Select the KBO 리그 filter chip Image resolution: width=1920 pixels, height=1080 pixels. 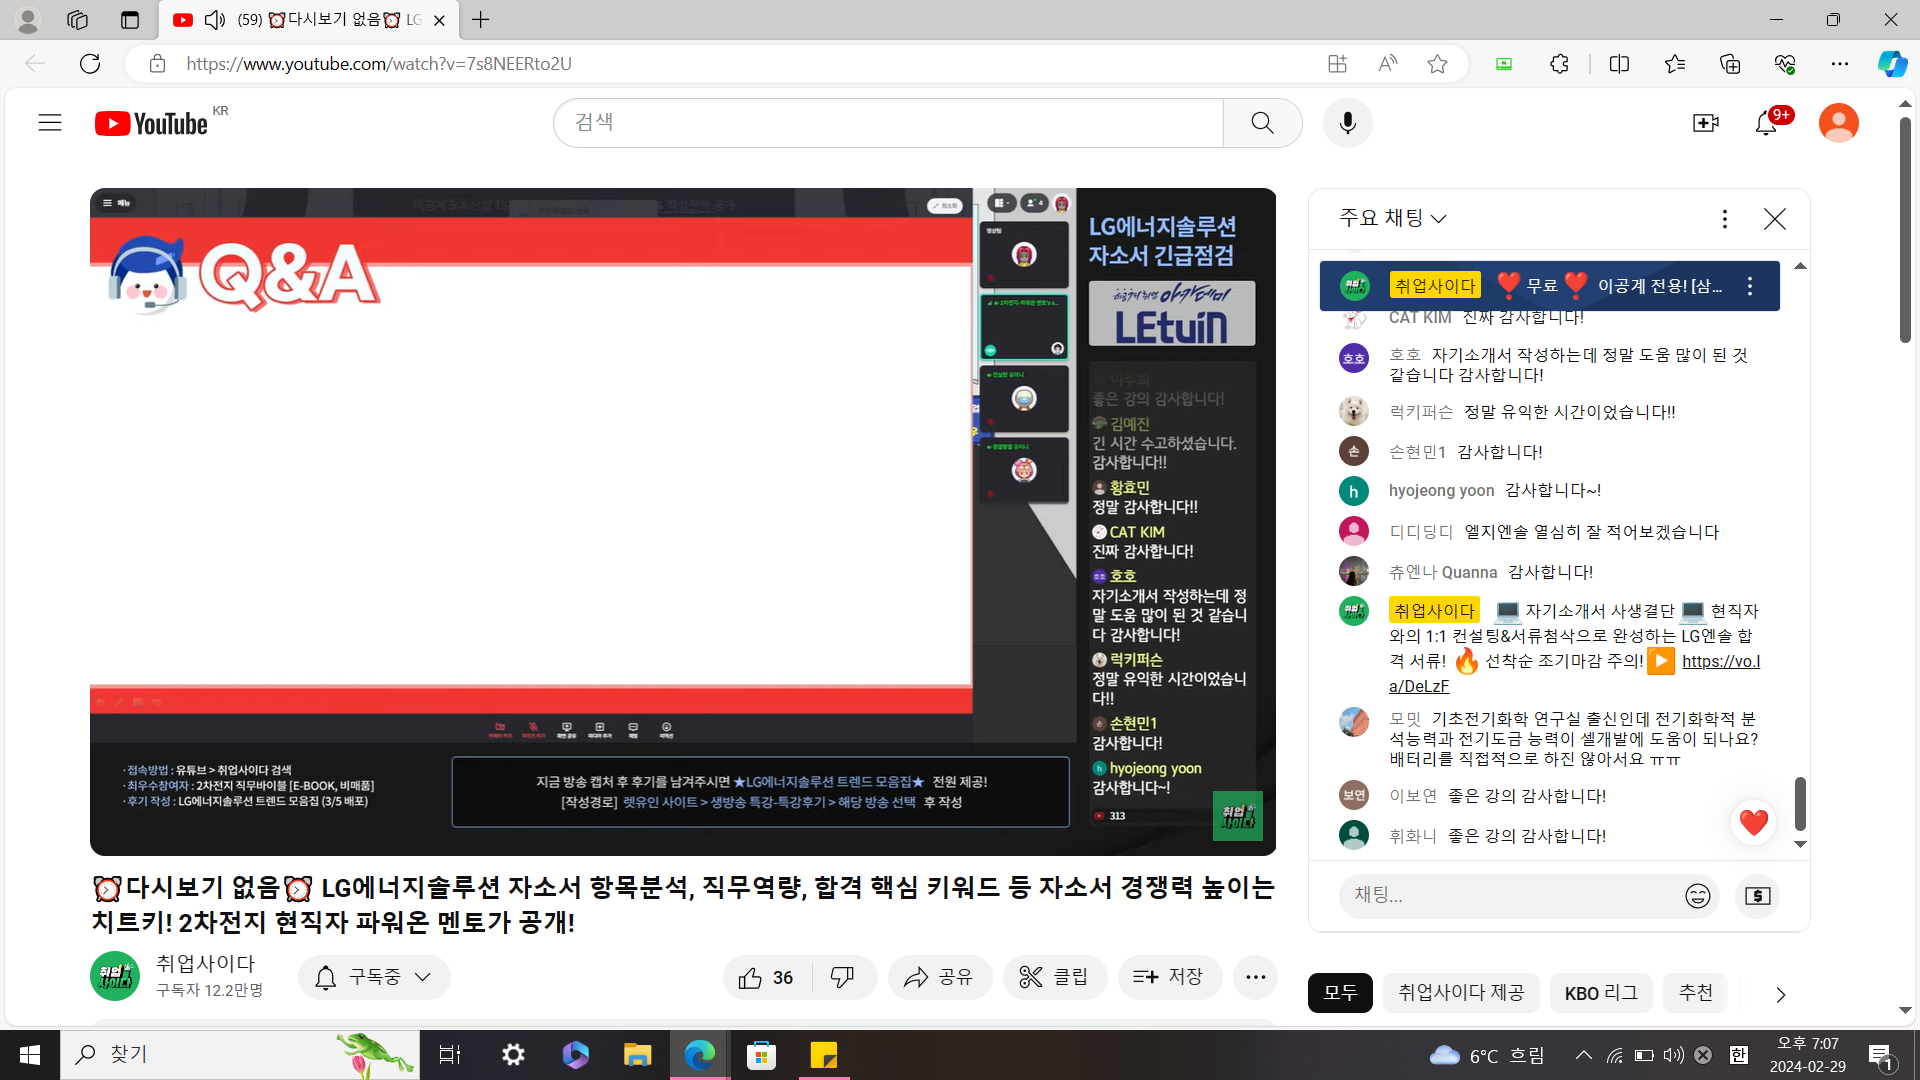point(1601,993)
